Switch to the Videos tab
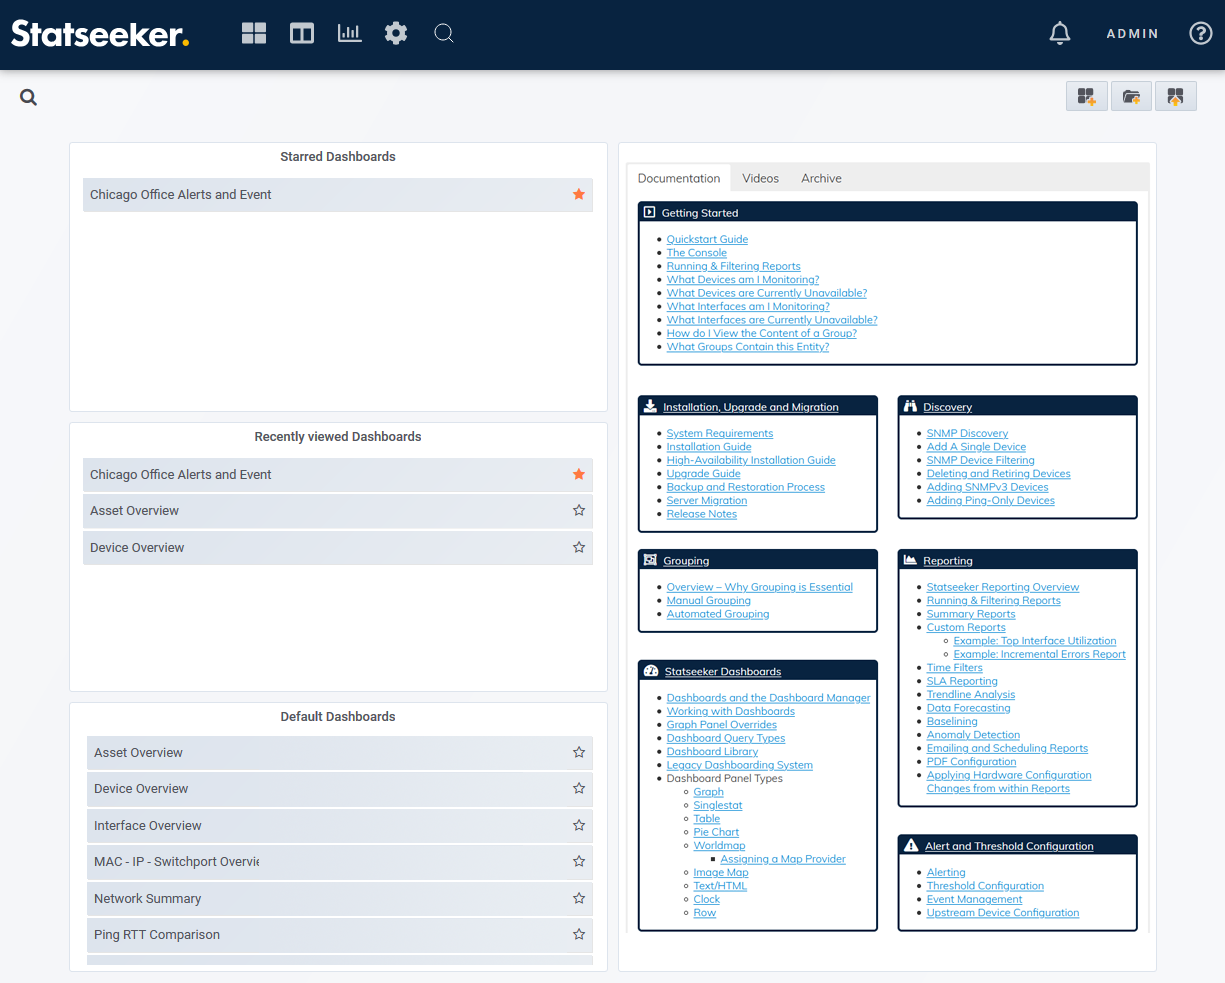This screenshot has width=1225, height=983. (x=760, y=179)
